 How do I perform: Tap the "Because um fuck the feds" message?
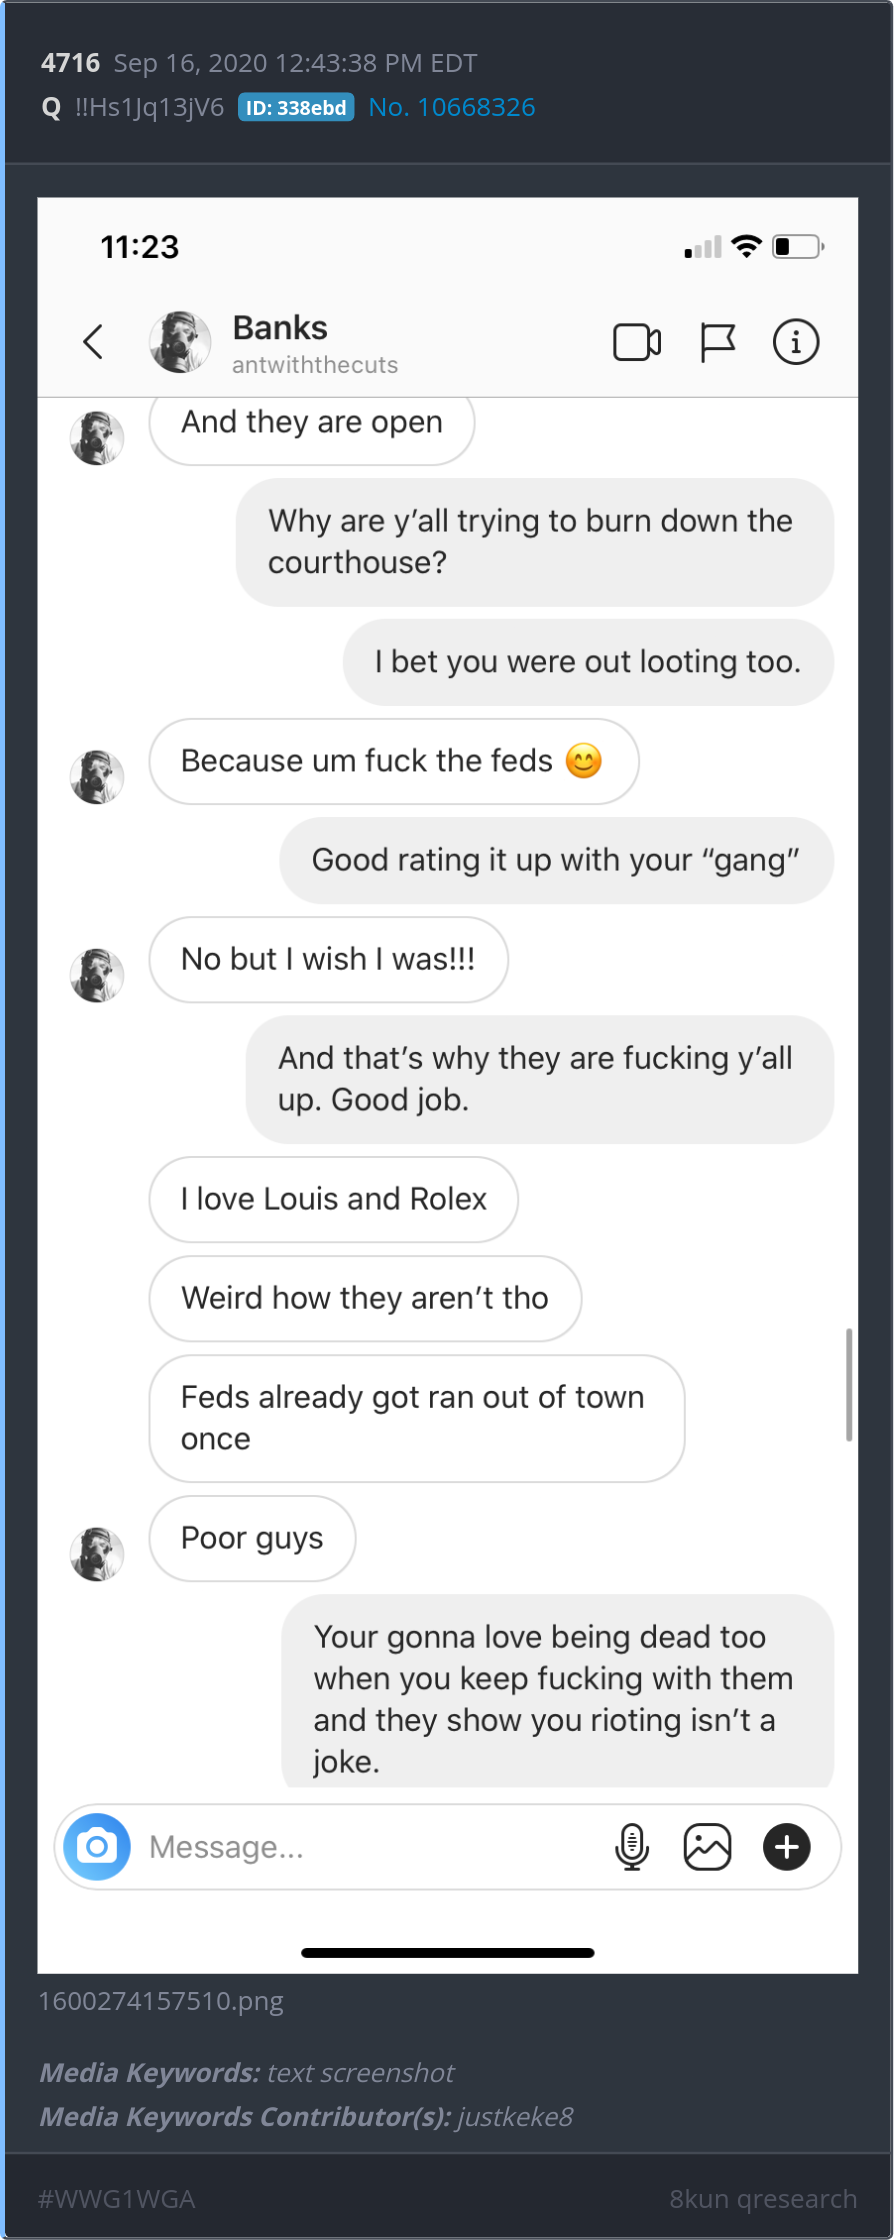click(393, 761)
